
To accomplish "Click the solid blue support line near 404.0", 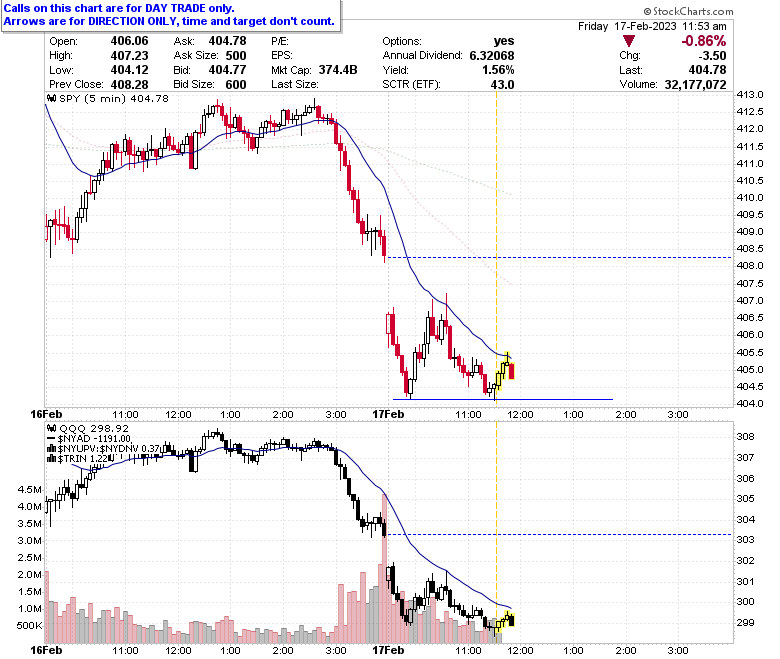I will coord(502,399).
